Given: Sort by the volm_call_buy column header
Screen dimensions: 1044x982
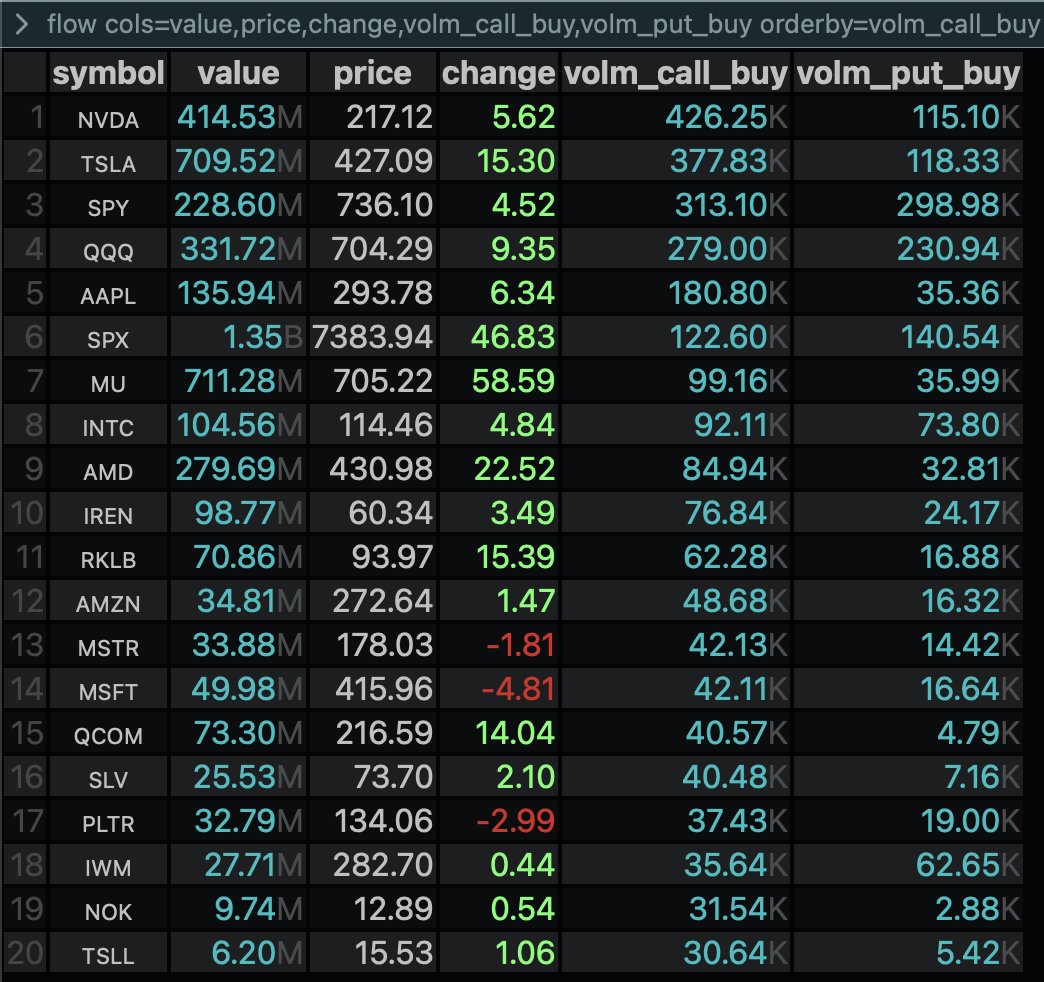Looking at the screenshot, I should click(x=676, y=73).
